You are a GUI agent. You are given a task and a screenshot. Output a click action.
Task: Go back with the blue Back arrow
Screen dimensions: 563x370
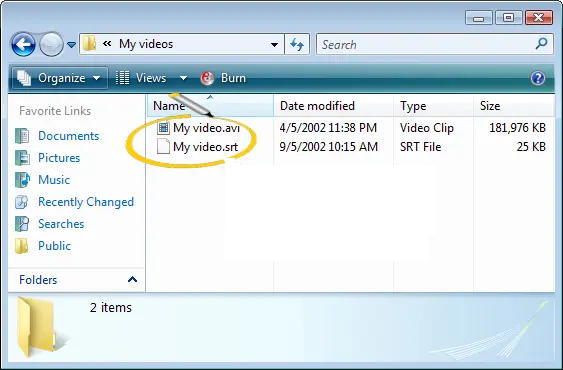pyautogui.click(x=23, y=44)
